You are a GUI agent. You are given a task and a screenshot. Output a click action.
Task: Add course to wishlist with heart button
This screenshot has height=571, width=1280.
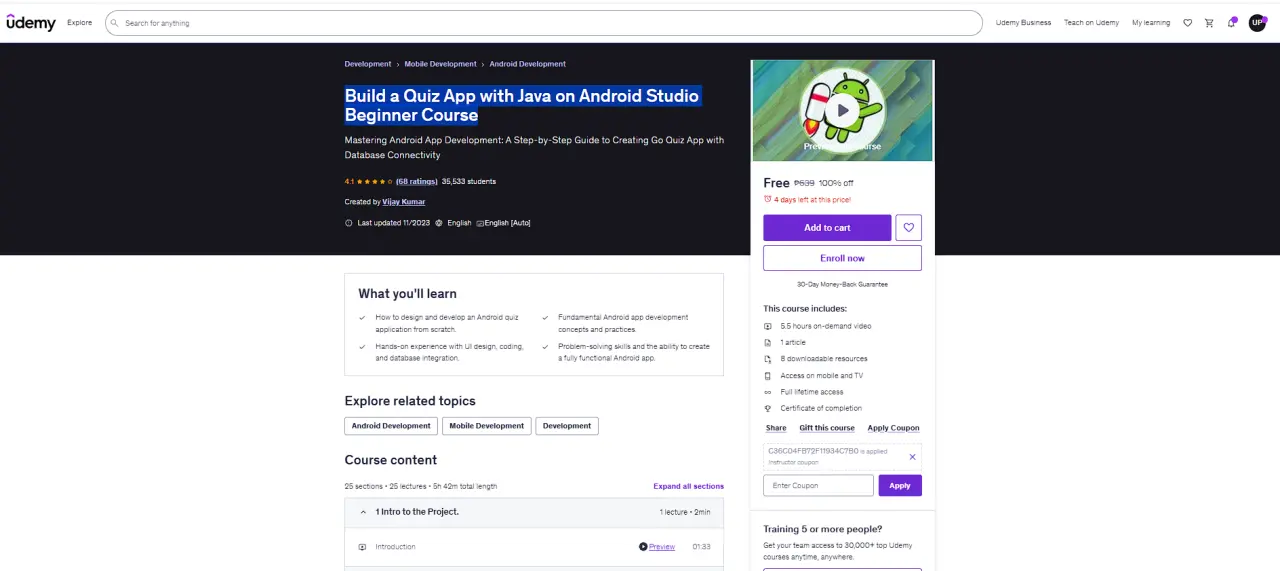[x=908, y=227]
